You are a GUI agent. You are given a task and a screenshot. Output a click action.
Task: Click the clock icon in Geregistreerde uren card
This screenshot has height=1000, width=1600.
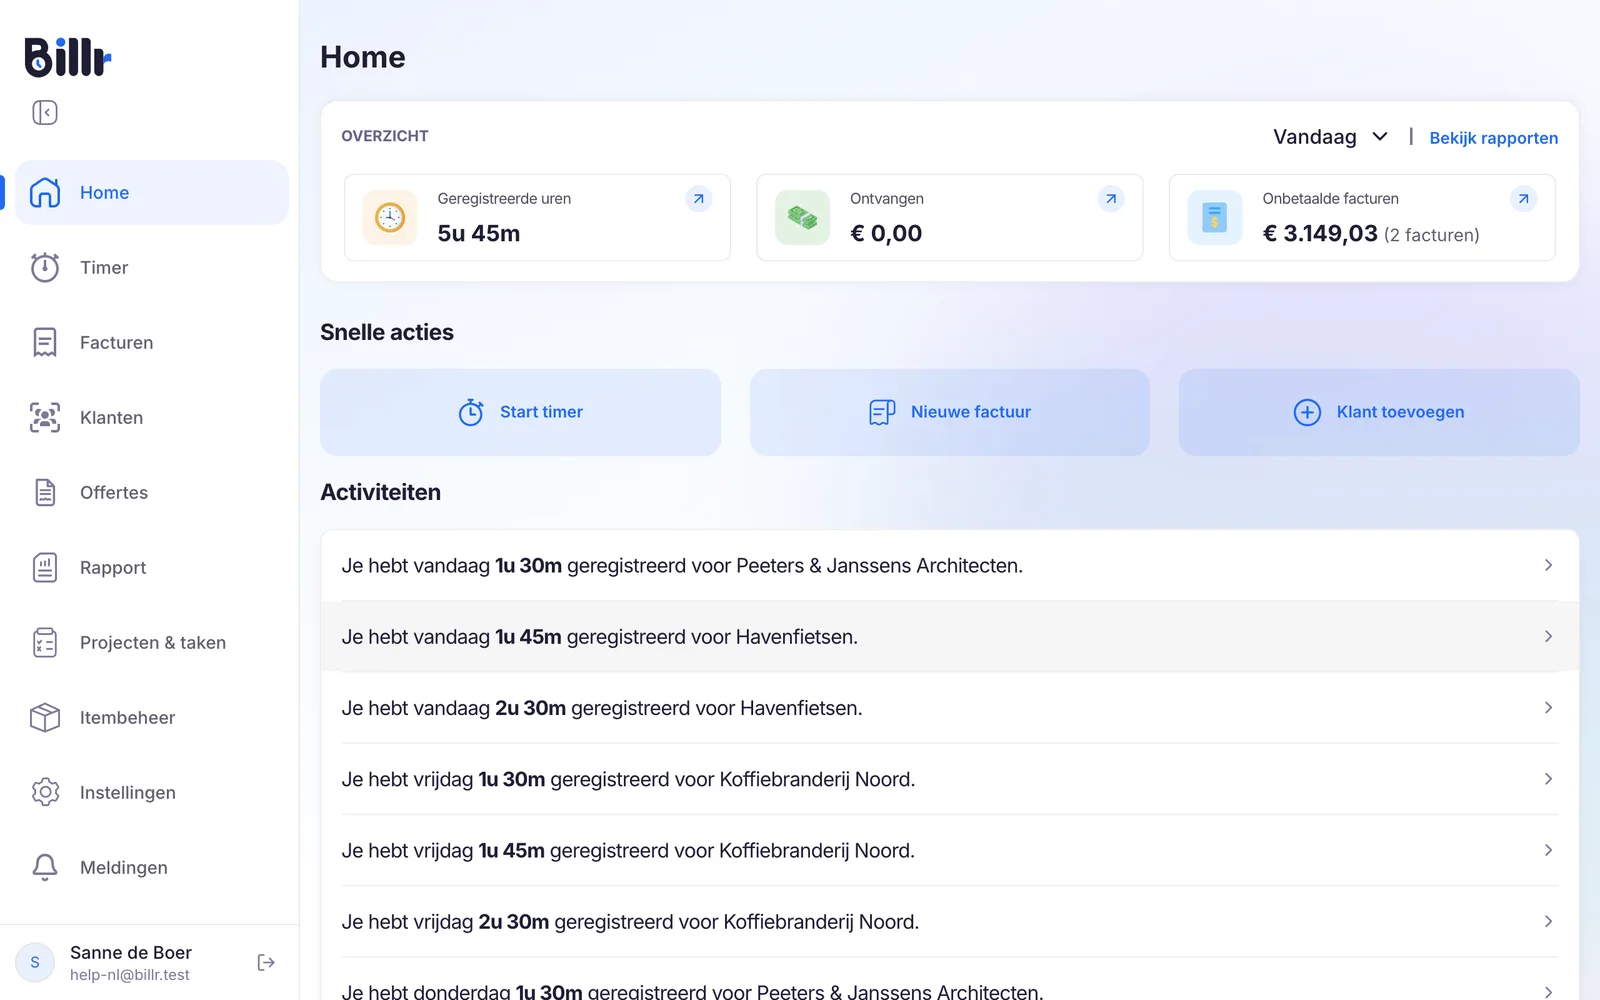click(x=390, y=217)
